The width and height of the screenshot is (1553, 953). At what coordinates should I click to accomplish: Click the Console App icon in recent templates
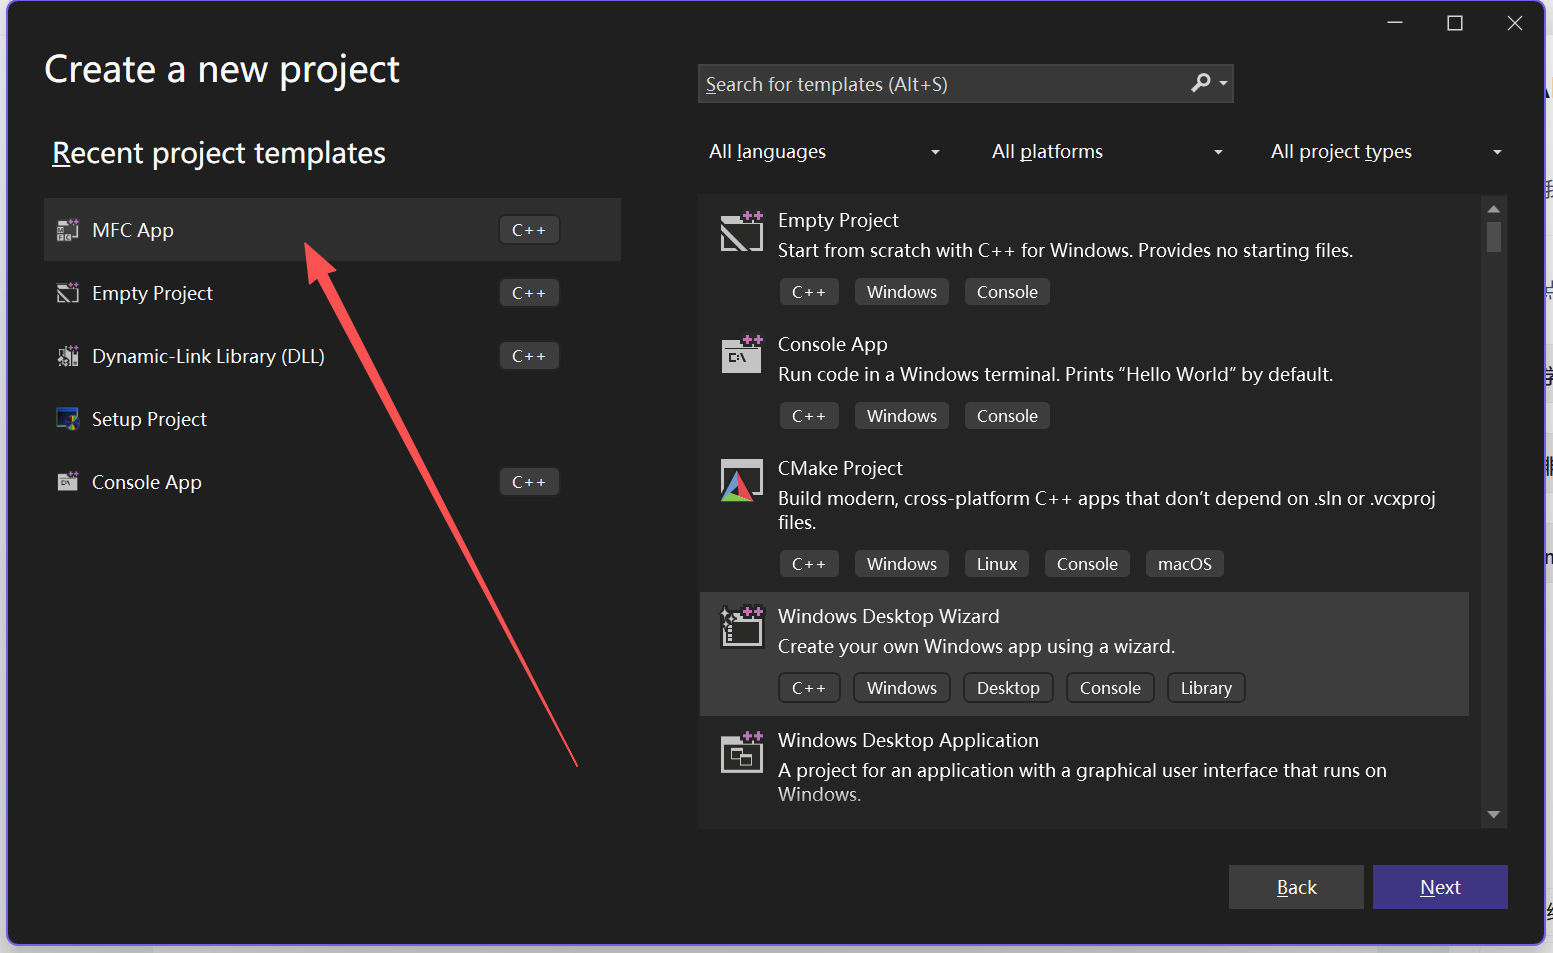click(x=67, y=482)
